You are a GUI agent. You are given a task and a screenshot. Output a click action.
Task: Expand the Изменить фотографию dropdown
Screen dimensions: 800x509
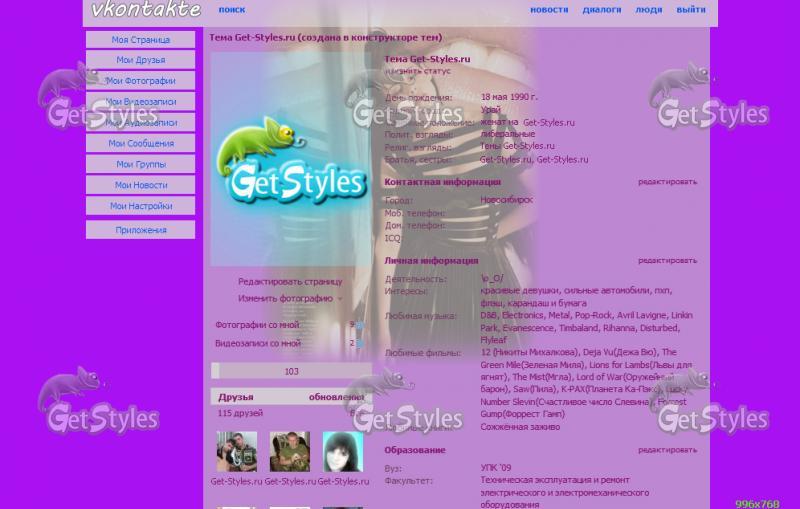click(x=339, y=298)
